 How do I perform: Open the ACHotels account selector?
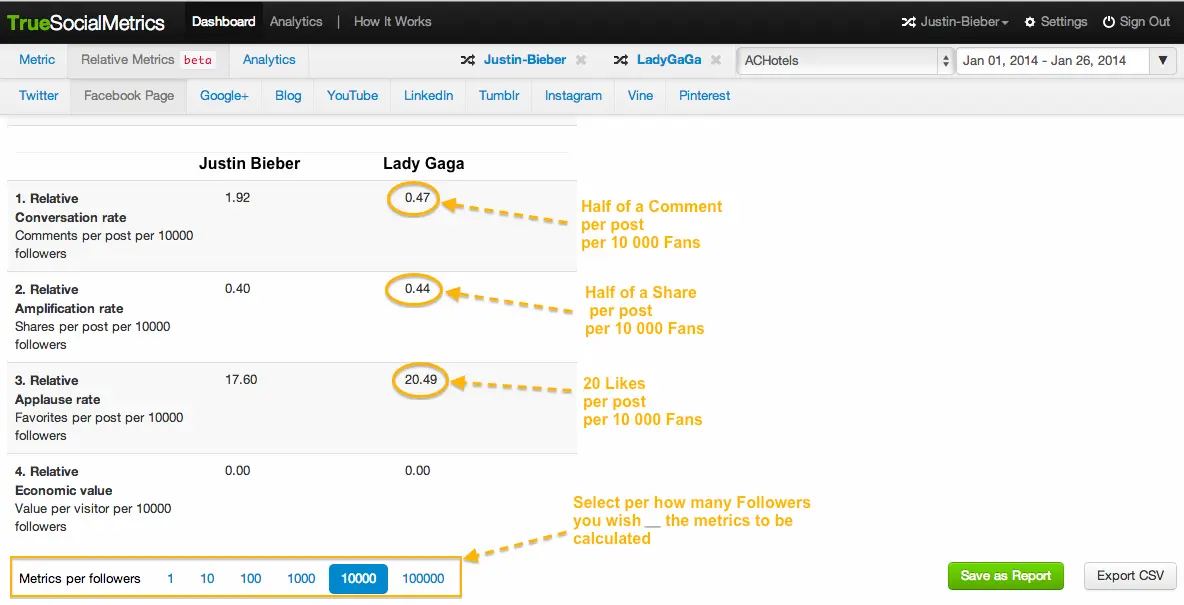(845, 61)
